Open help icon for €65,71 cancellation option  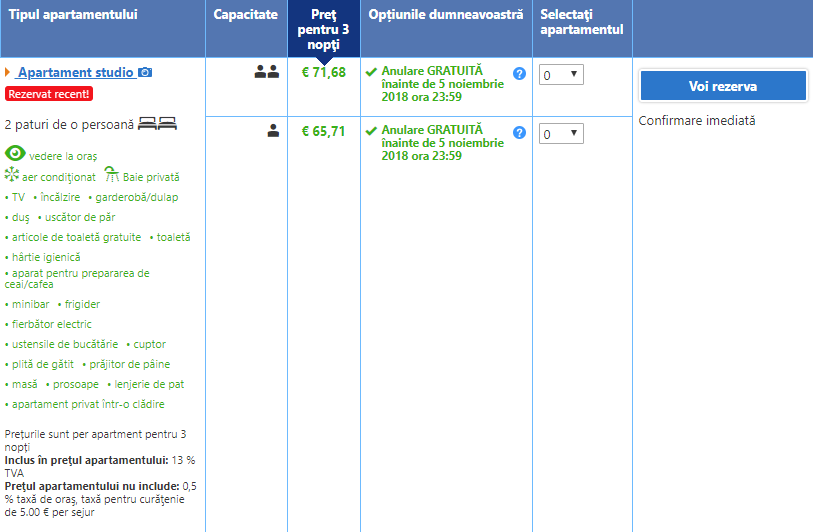tap(519, 132)
